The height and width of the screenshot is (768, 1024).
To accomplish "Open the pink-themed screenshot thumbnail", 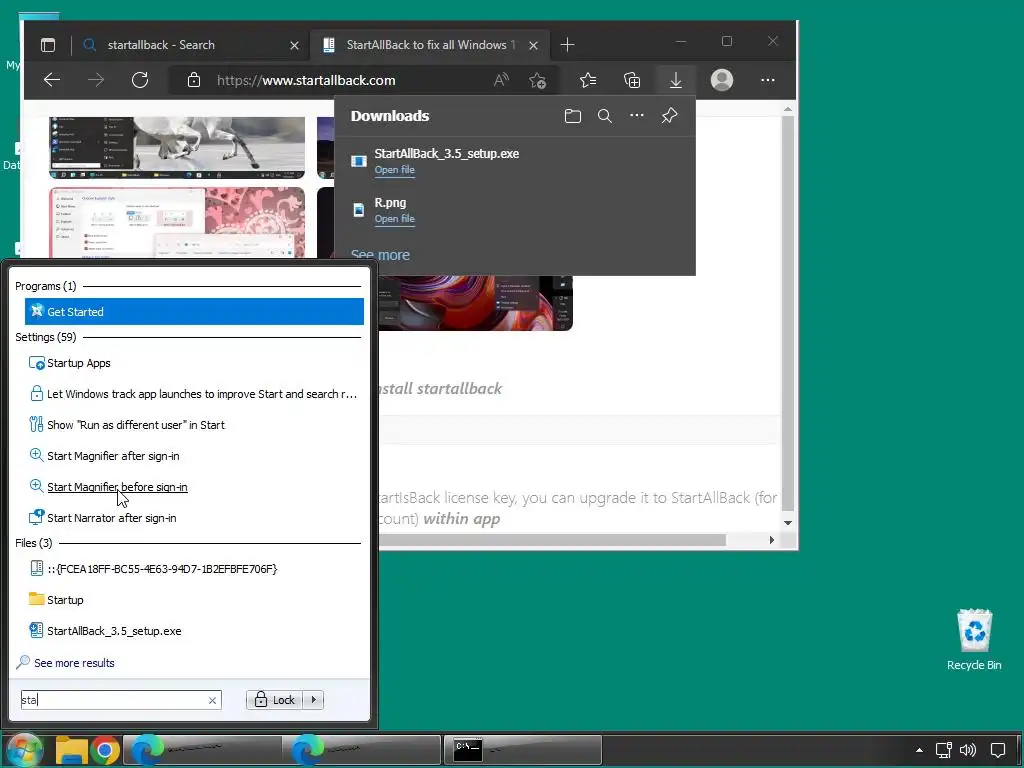I will tap(177, 223).
